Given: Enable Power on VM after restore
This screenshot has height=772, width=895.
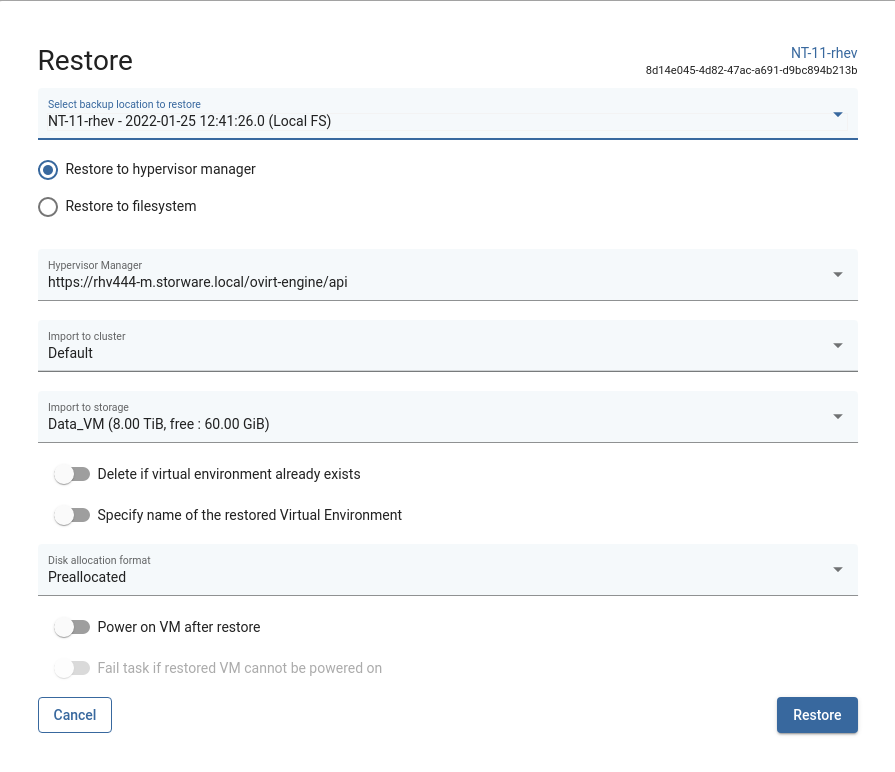Looking at the screenshot, I should point(72,627).
